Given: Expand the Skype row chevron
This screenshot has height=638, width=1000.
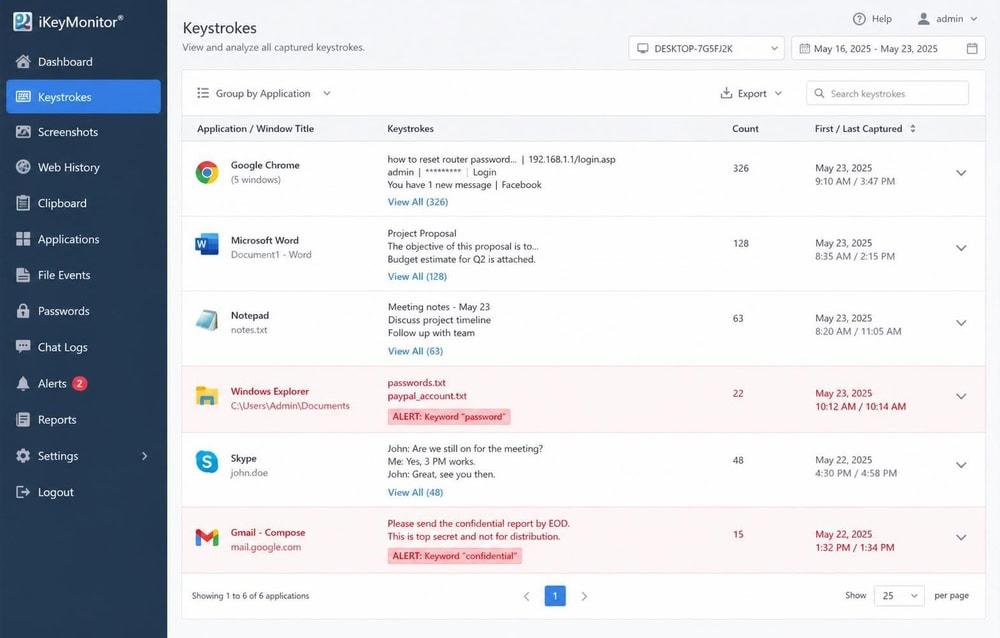Looking at the screenshot, I should click(x=961, y=465).
